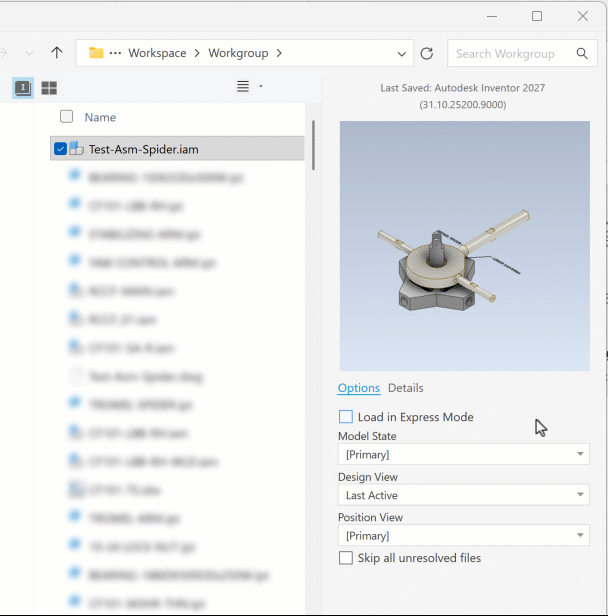
Task: Click the file list vertical scrollbar
Action: (x=313, y=145)
